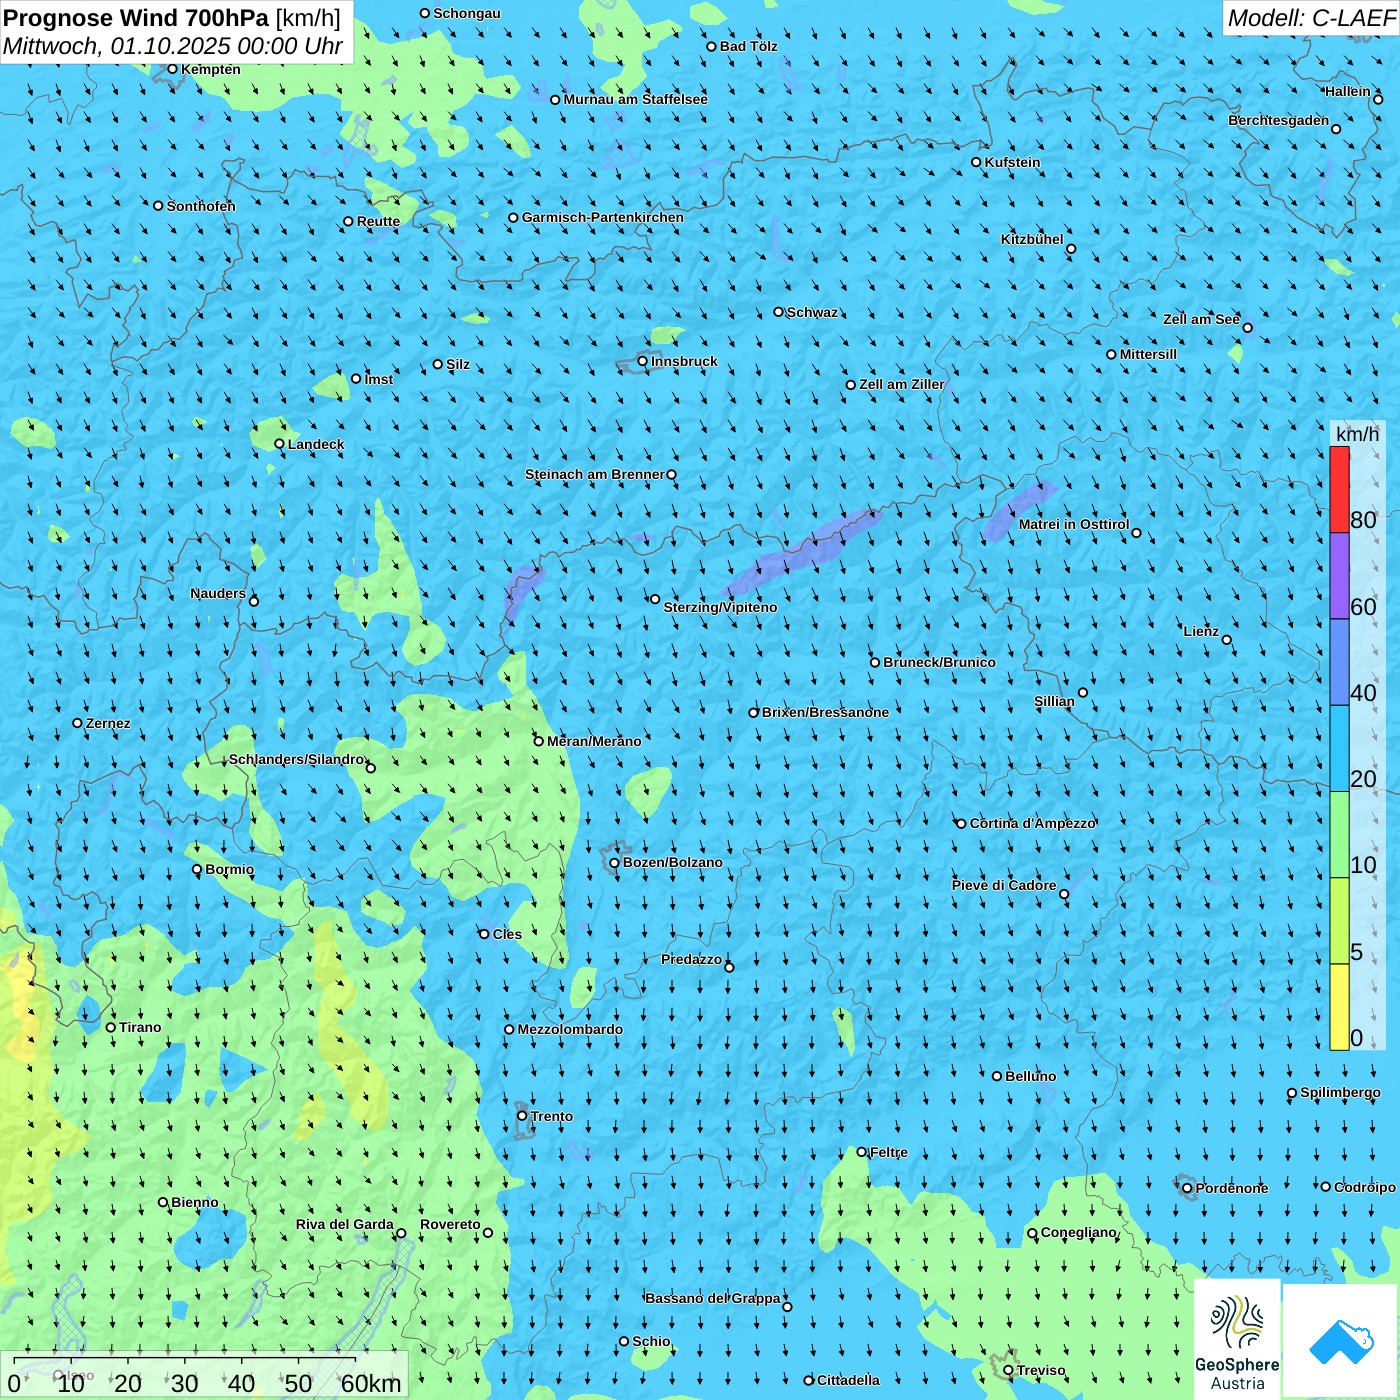Click the Bozen/Bolzano city marker
The image size is (1400, 1400).
pos(615,863)
